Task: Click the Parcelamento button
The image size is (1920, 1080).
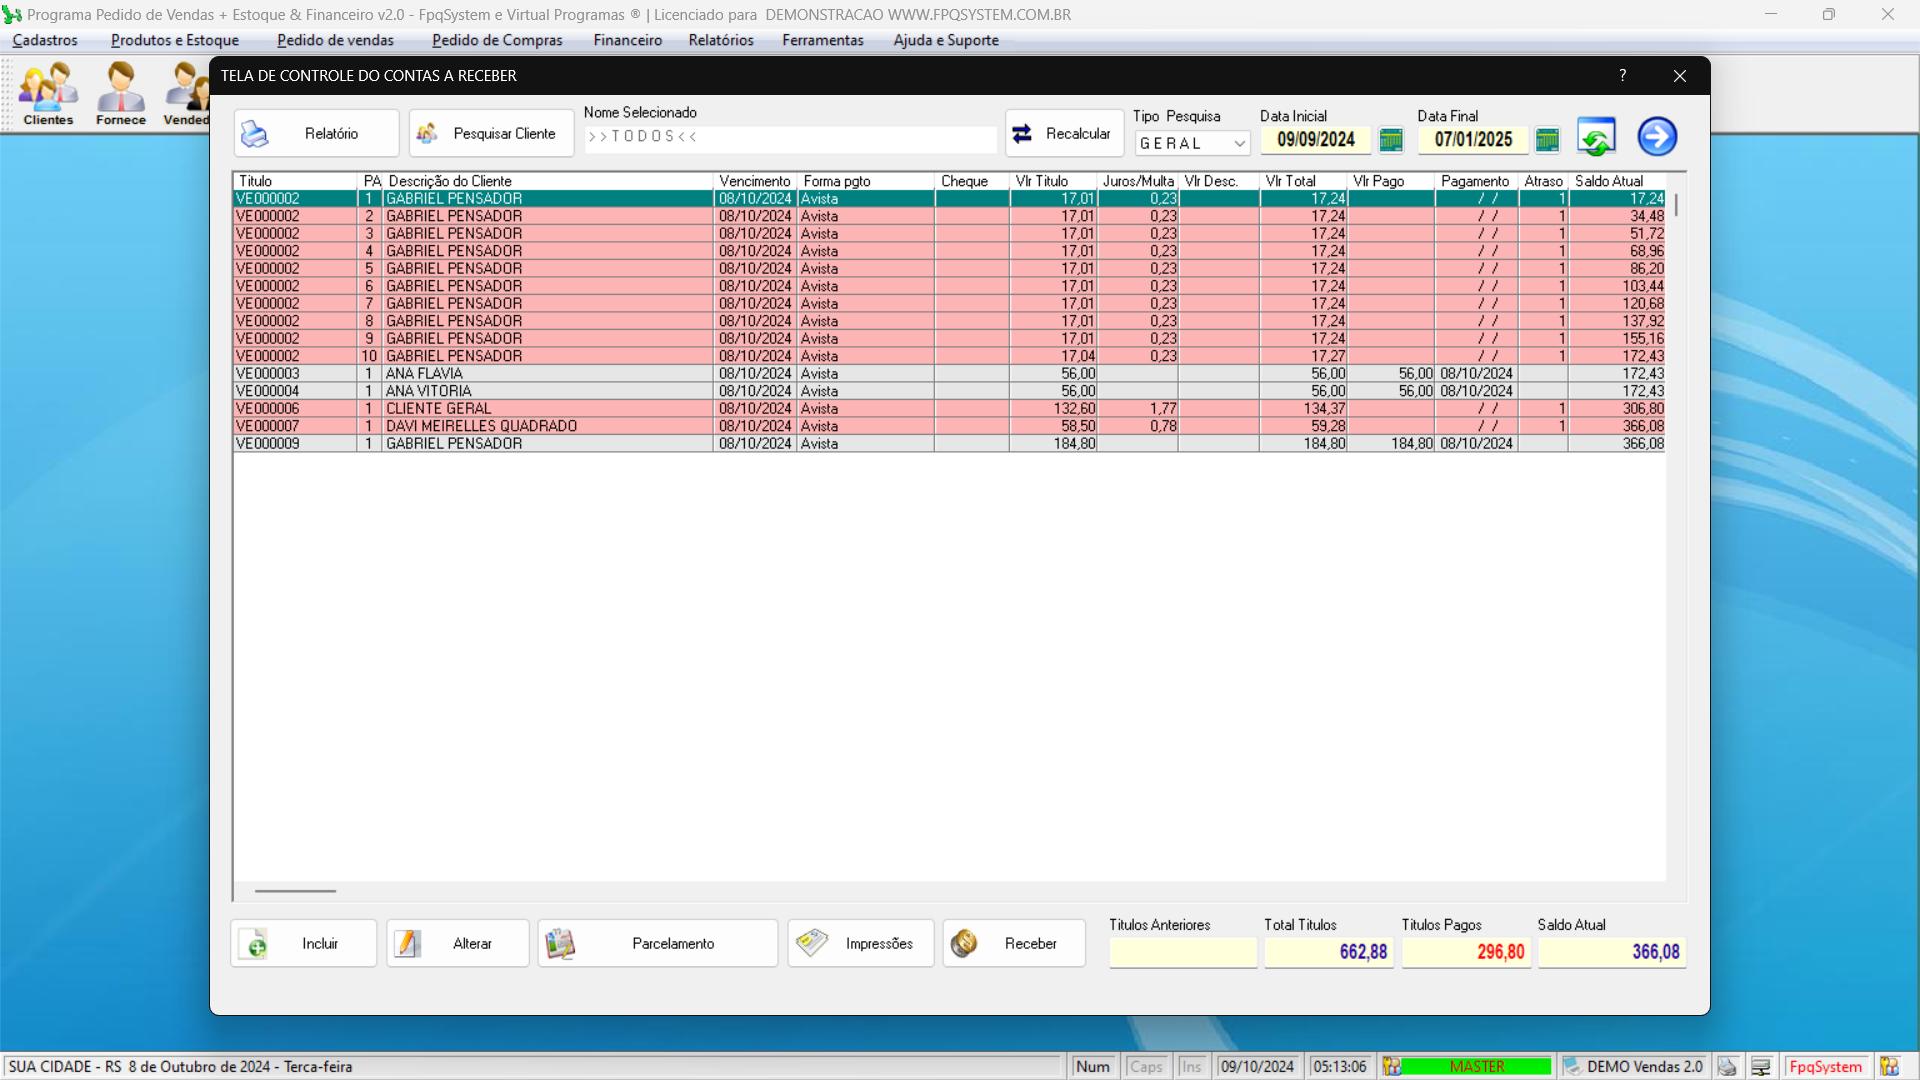Action: [658, 943]
